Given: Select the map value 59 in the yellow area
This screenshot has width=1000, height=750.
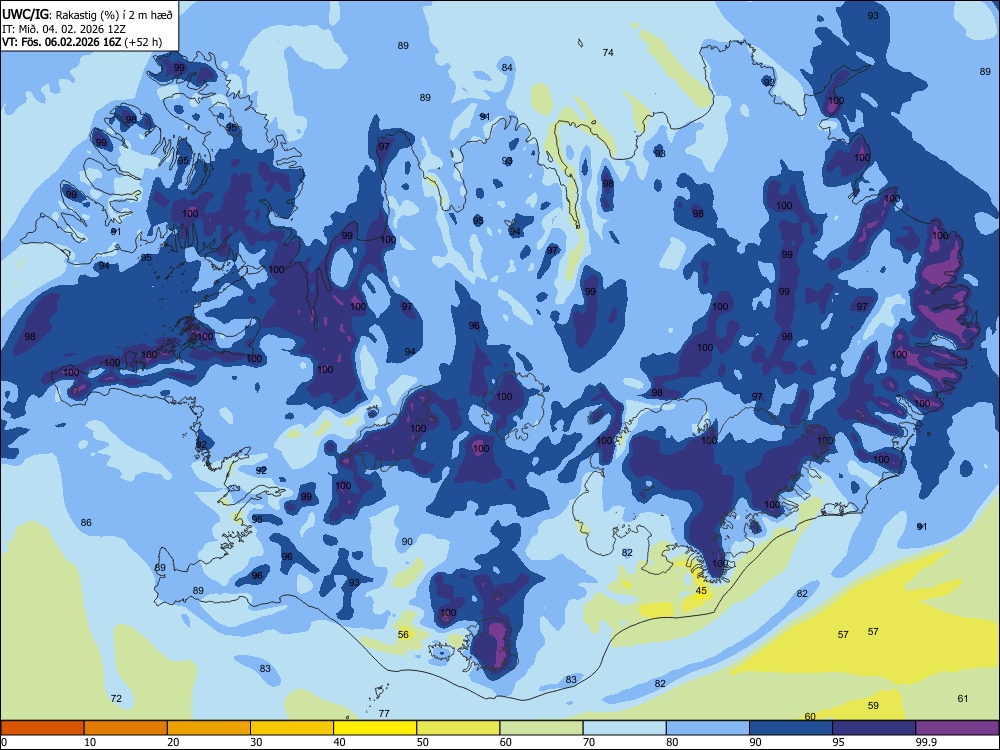Looking at the screenshot, I should pyautogui.click(x=873, y=705).
